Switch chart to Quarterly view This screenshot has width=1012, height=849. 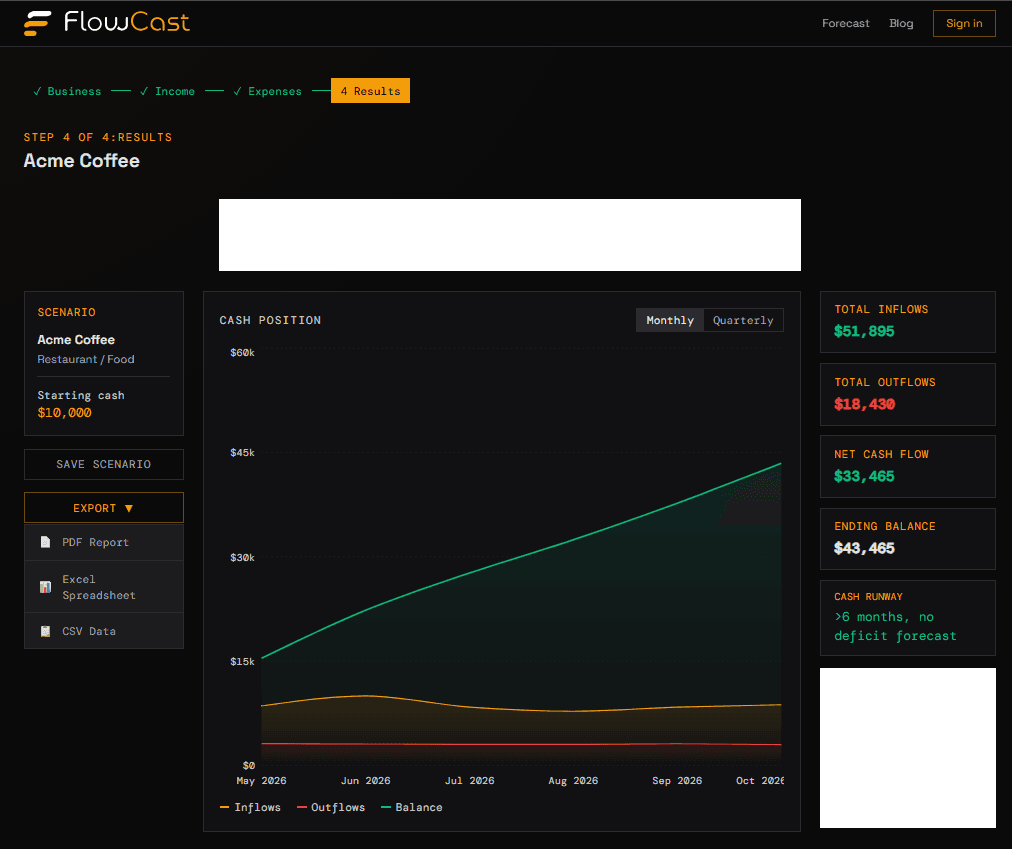743,320
